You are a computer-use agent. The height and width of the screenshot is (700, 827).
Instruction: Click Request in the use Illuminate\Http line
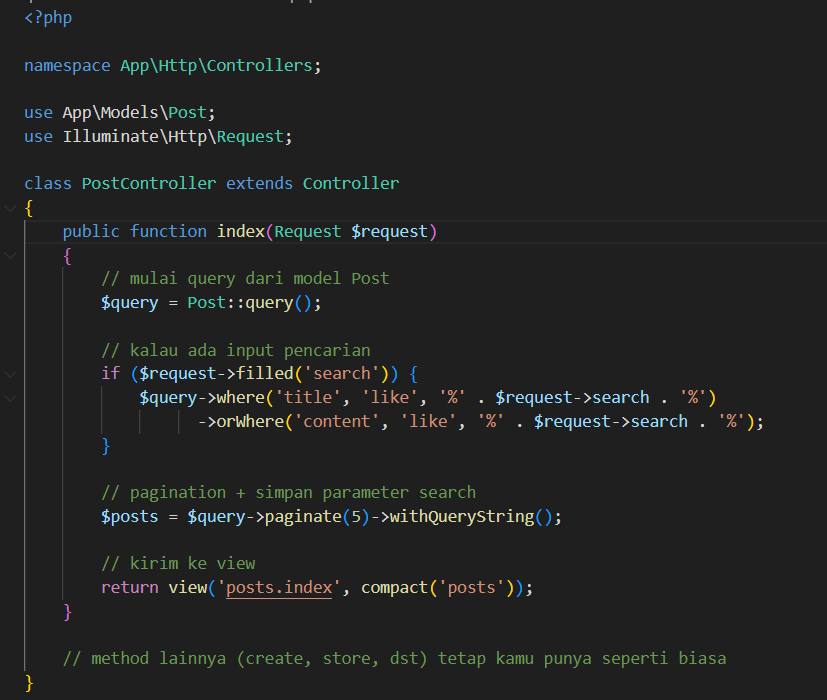pos(253,136)
